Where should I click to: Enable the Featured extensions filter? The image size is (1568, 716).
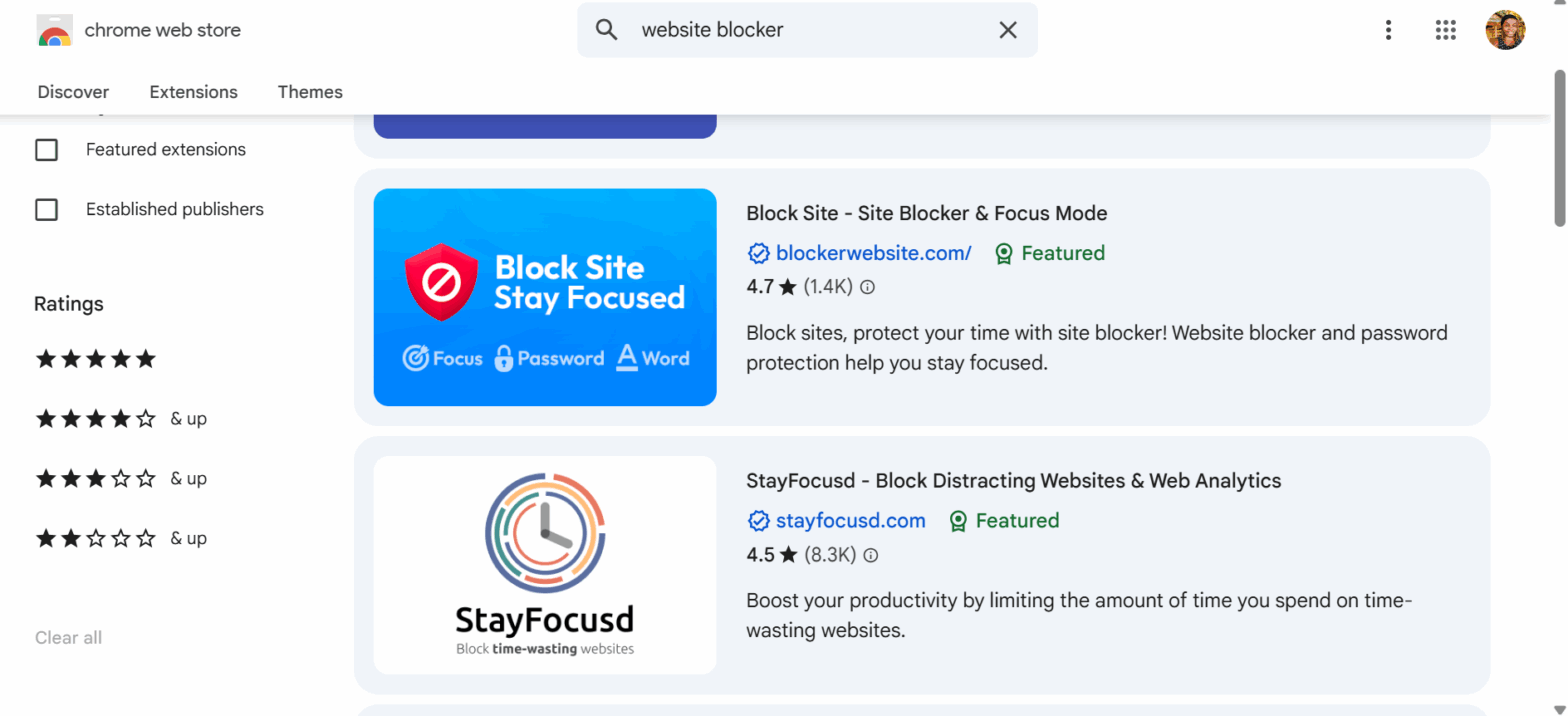(46, 149)
